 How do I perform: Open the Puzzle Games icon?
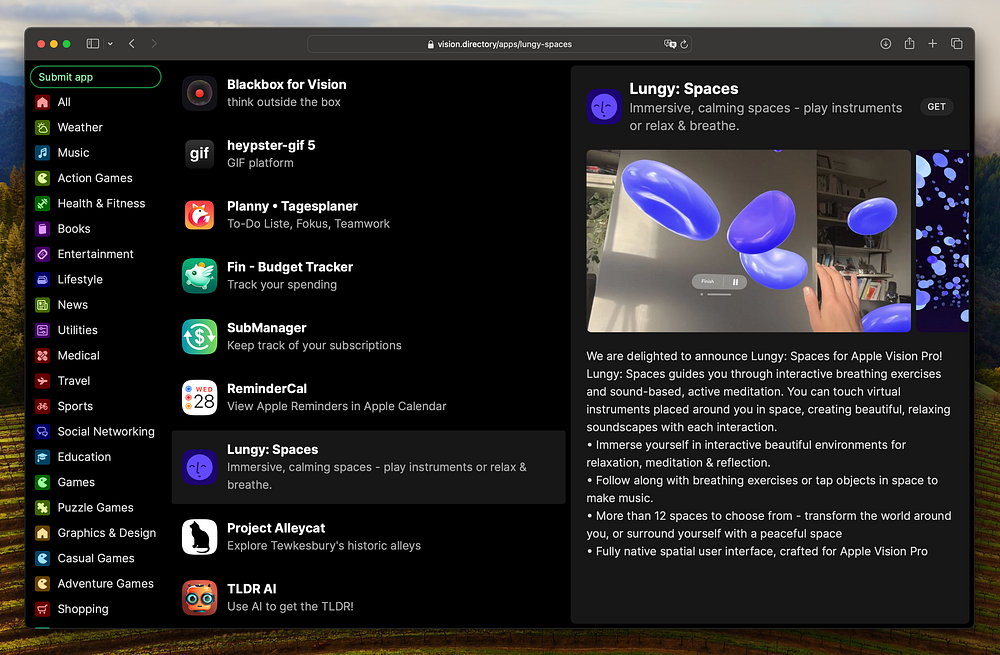tap(42, 508)
